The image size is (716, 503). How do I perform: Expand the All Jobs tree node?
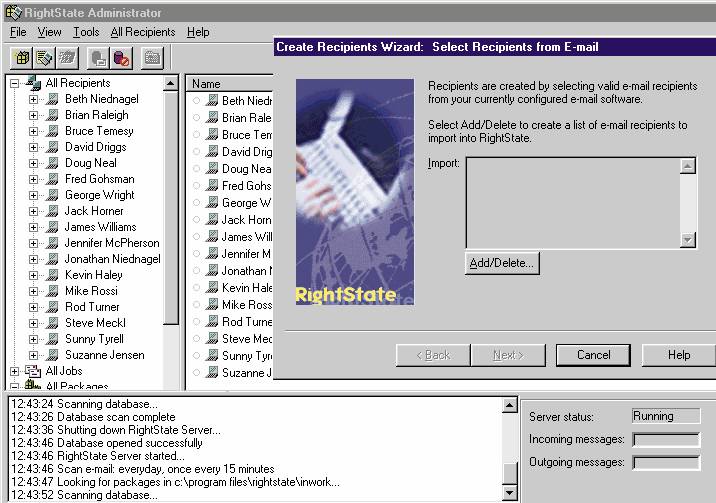click(x=14, y=371)
